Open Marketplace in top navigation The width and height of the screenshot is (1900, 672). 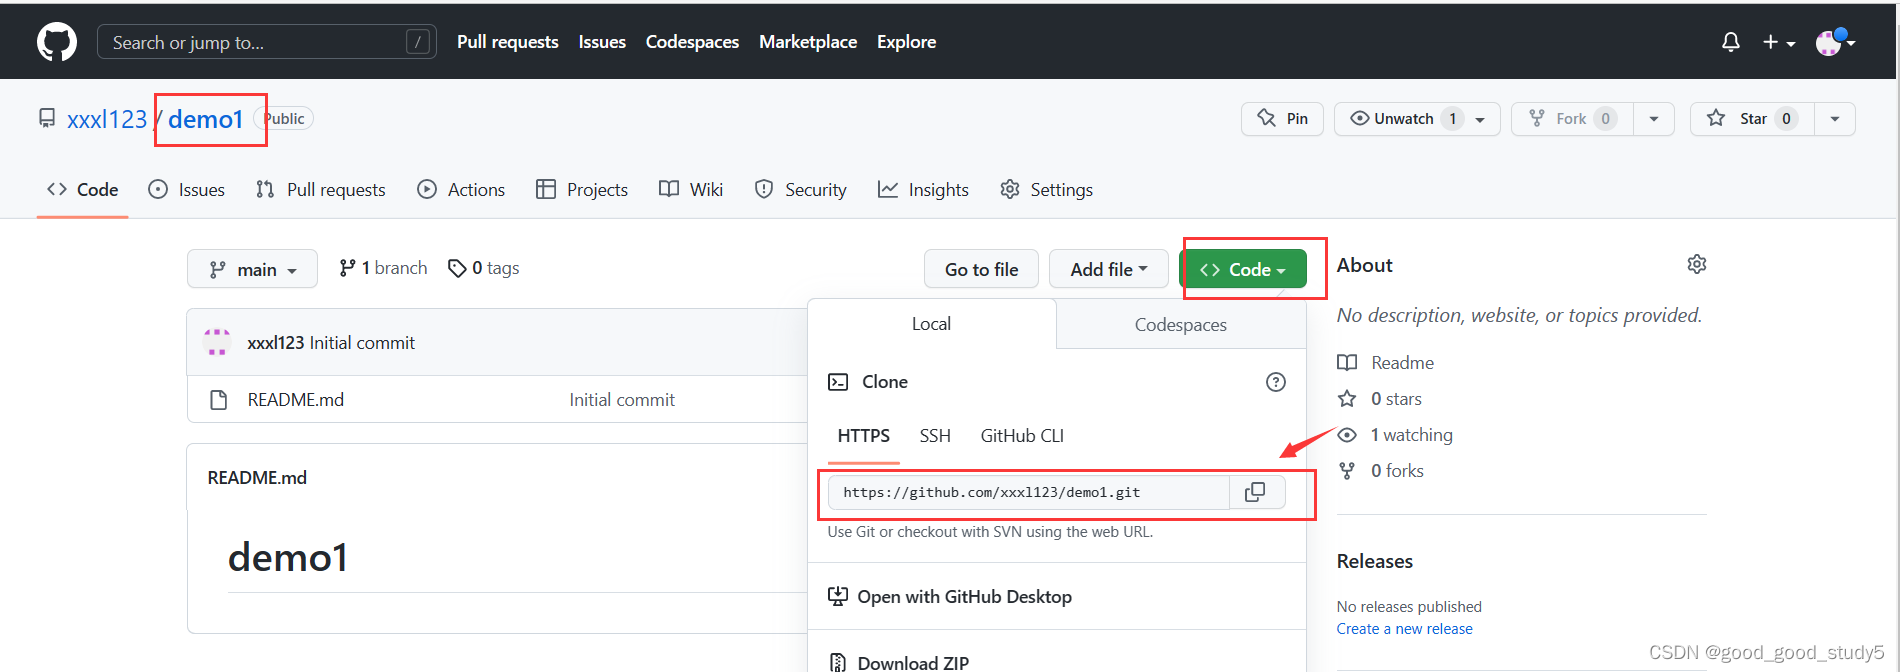[x=808, y=42]
